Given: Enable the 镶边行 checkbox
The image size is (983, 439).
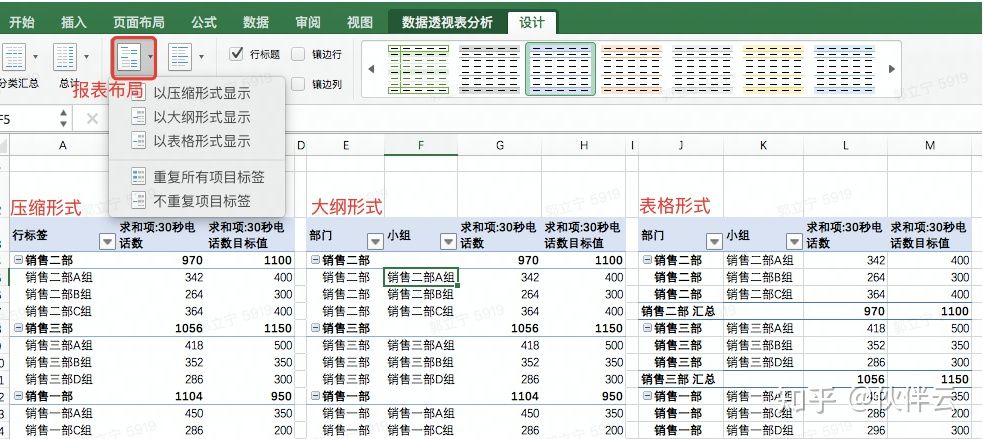Looking at the screenshot, I should [x=298, y=54].
